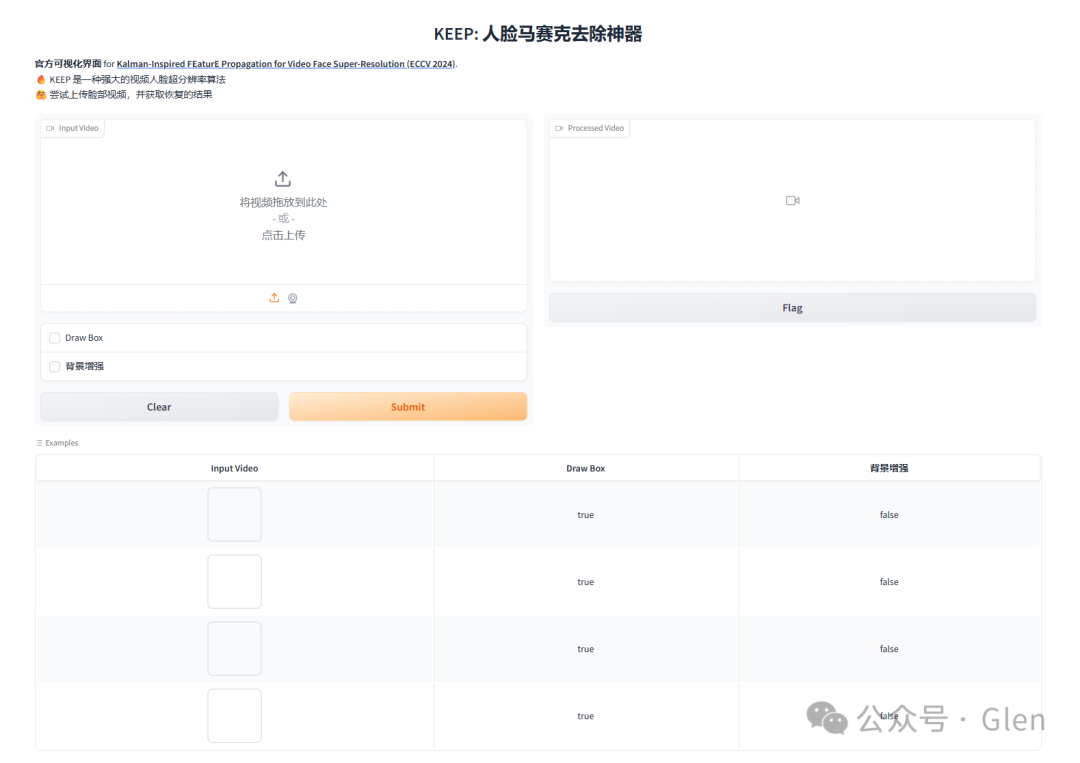Screen dimensions: 1080x763
Task: Select the third example video thumbnail
Action: click(x=234, y=649)
